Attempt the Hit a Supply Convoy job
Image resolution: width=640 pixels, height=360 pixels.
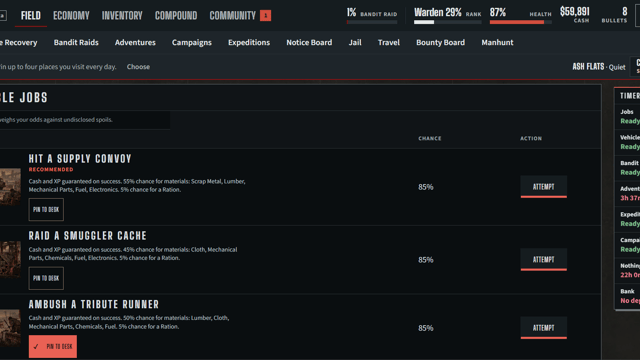tap(543, 187)
